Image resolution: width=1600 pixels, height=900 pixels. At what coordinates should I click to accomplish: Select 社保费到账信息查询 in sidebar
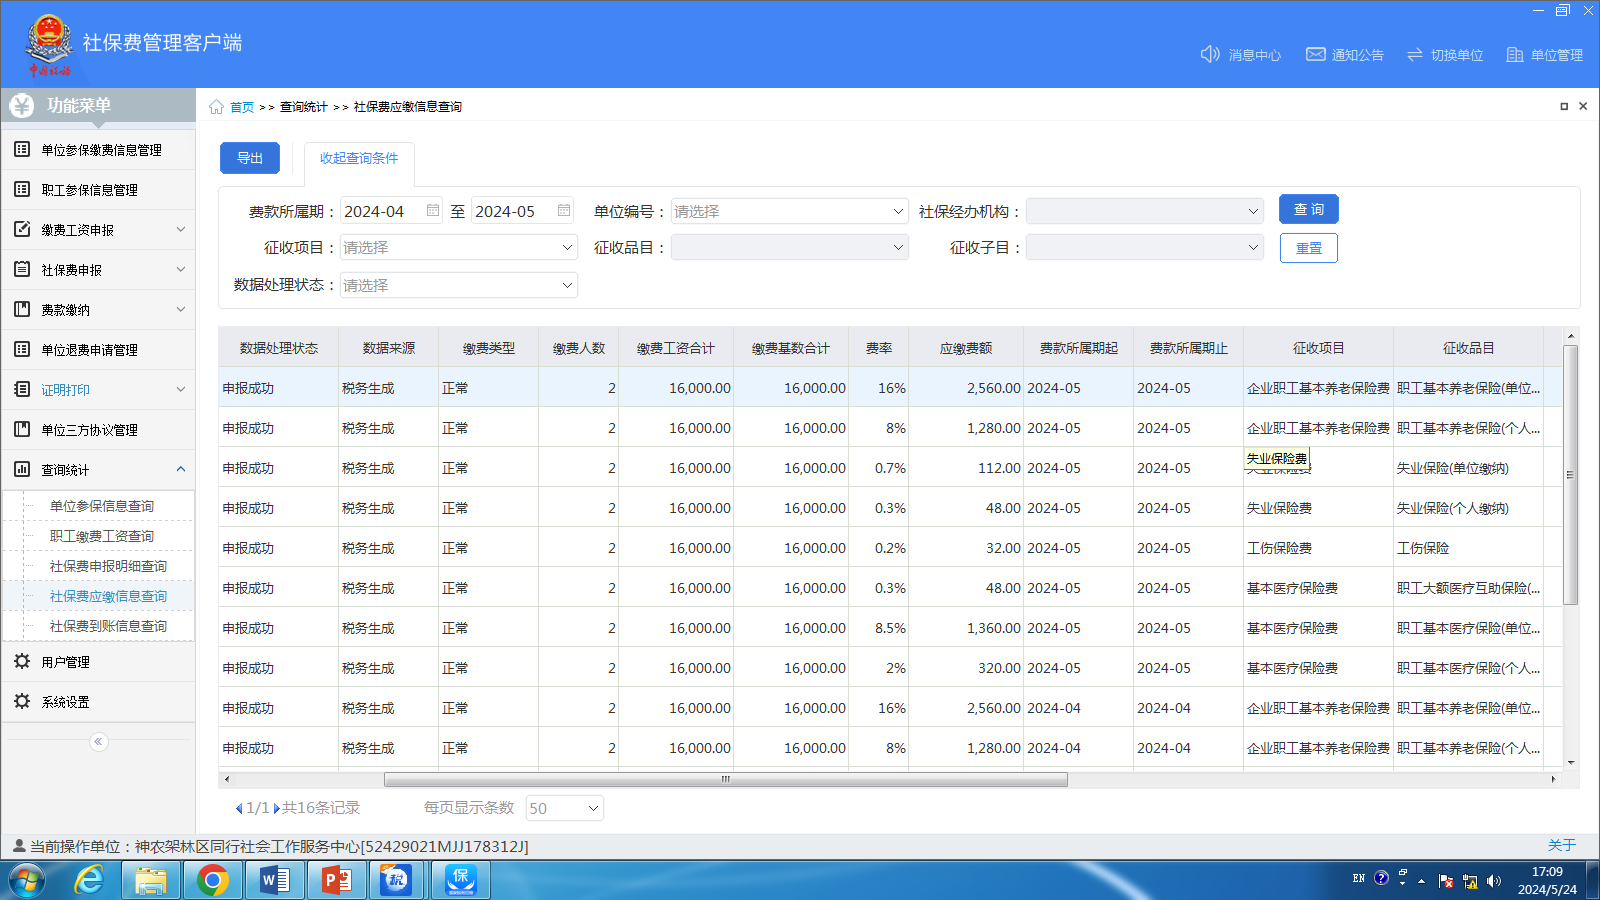108,626
